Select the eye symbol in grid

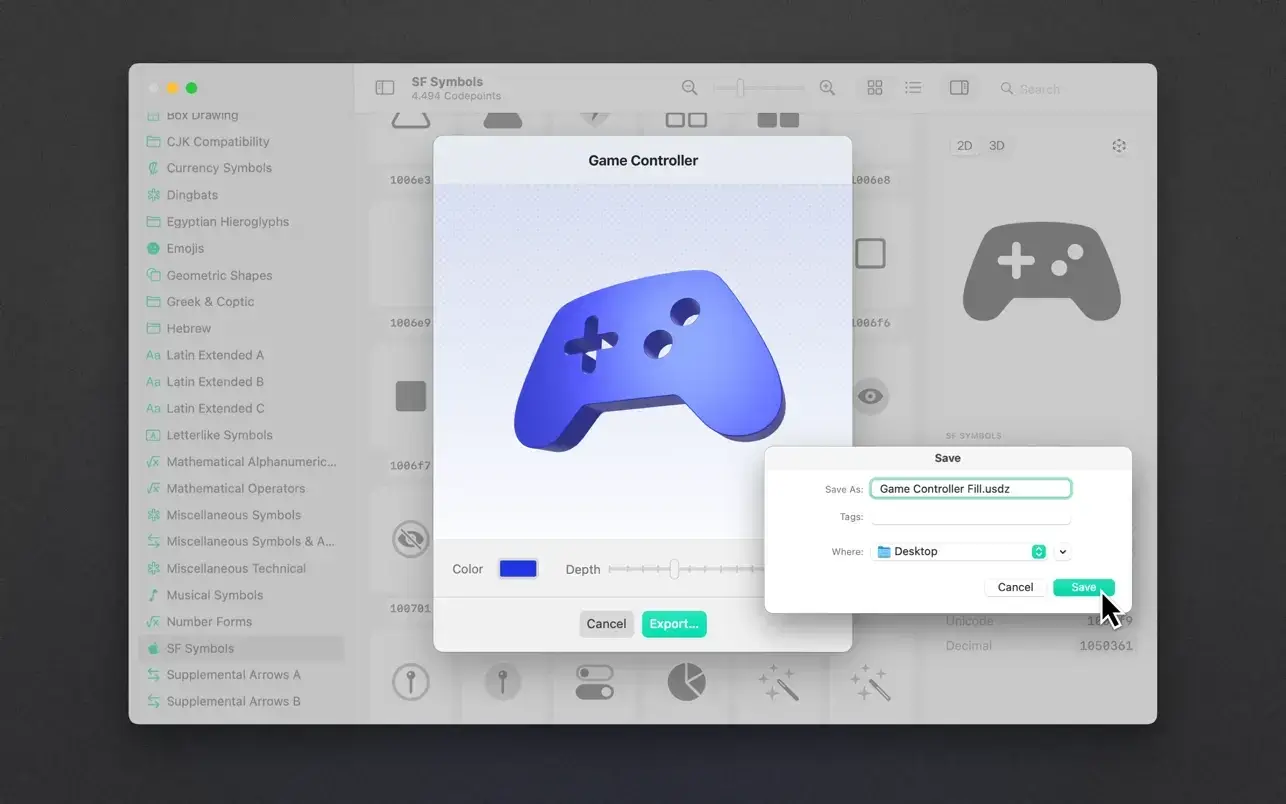(x=870, y=396)
